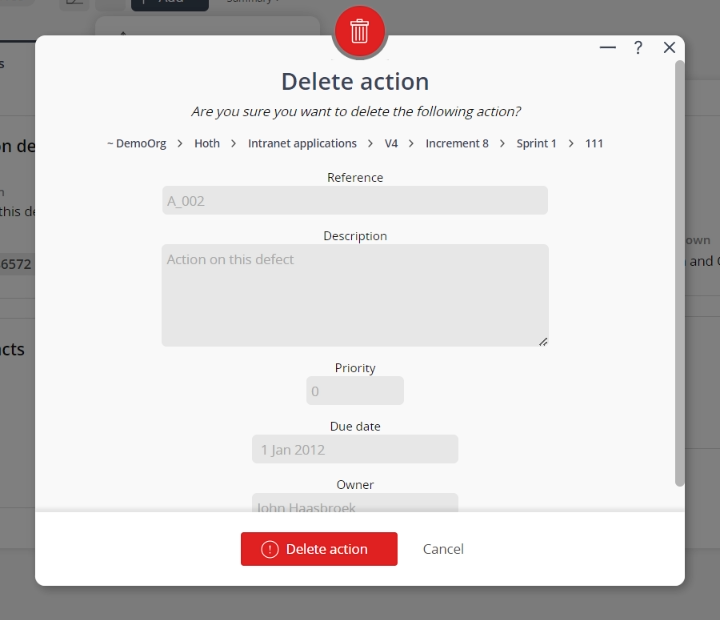Click the Due date field 1 Jan 2012
Viewport: 720px width, 620px height.
point(355,449)
